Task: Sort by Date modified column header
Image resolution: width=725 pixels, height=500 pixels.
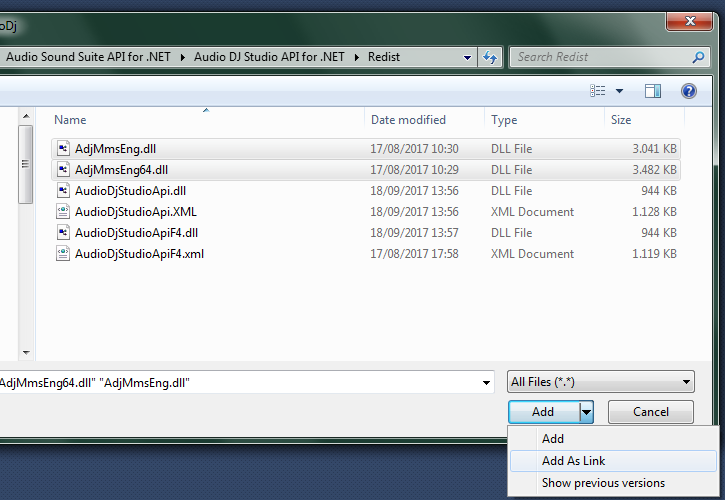Action: [x=408, y=120]
